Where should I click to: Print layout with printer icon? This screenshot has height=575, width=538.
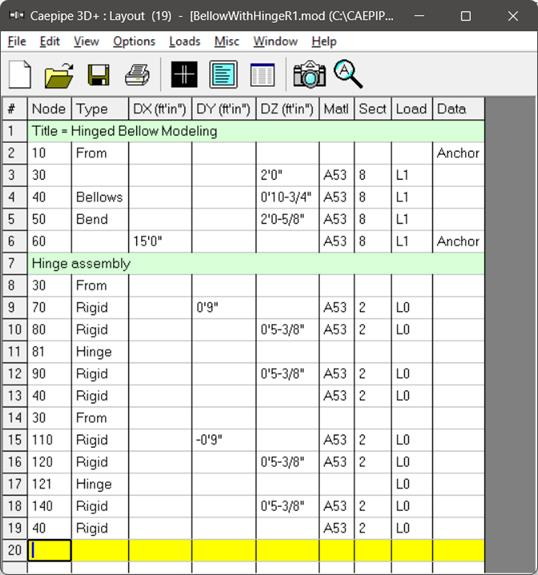(137, 75)
